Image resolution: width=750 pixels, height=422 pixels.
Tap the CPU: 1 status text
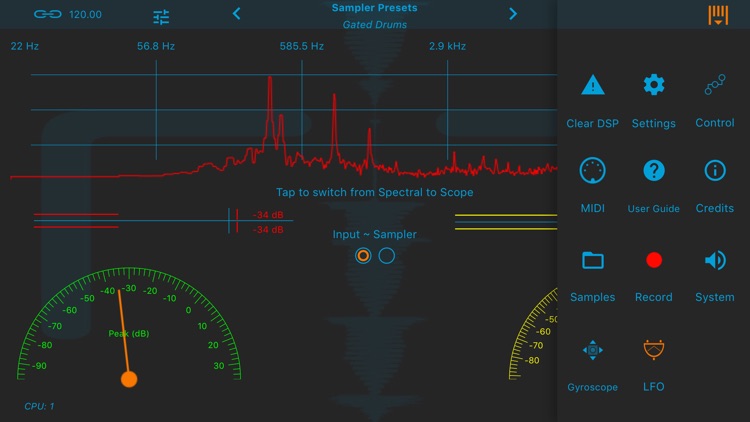click(39, 406)
